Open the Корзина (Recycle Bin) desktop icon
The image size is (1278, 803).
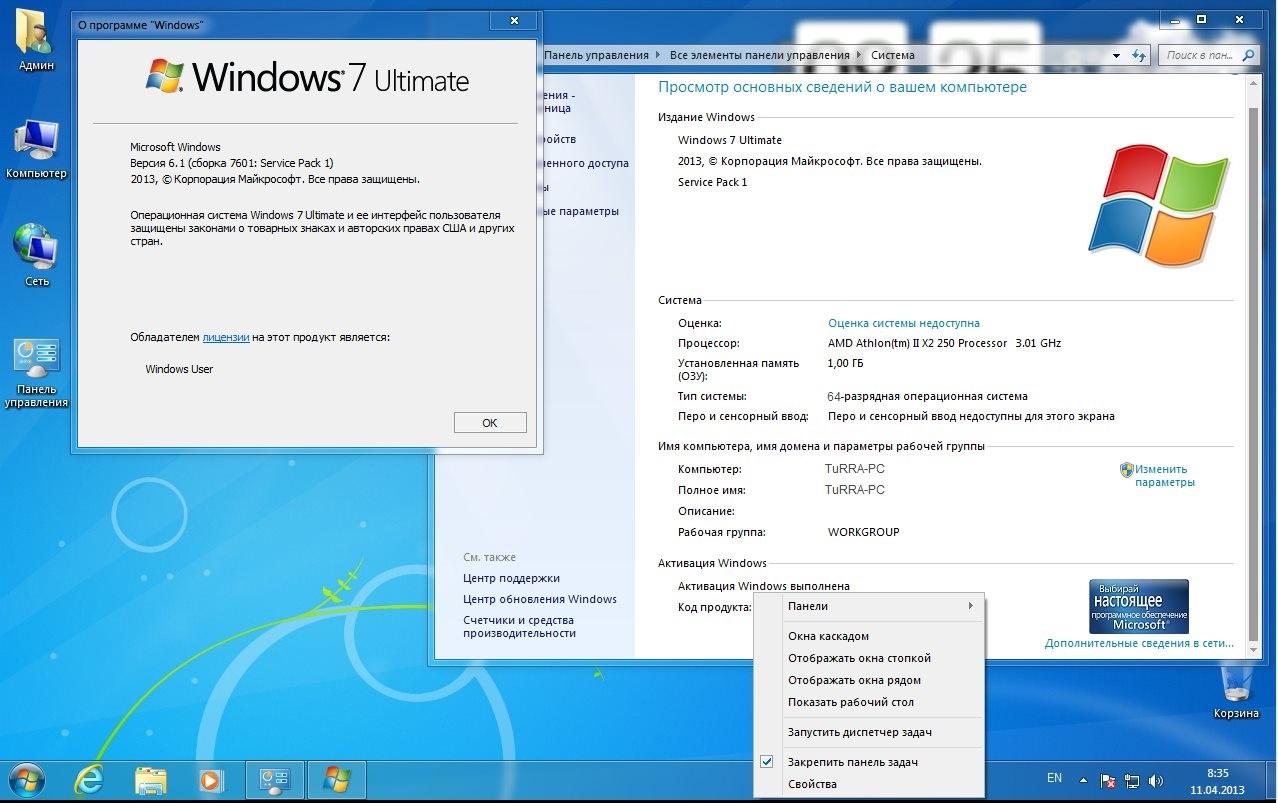1236,690
